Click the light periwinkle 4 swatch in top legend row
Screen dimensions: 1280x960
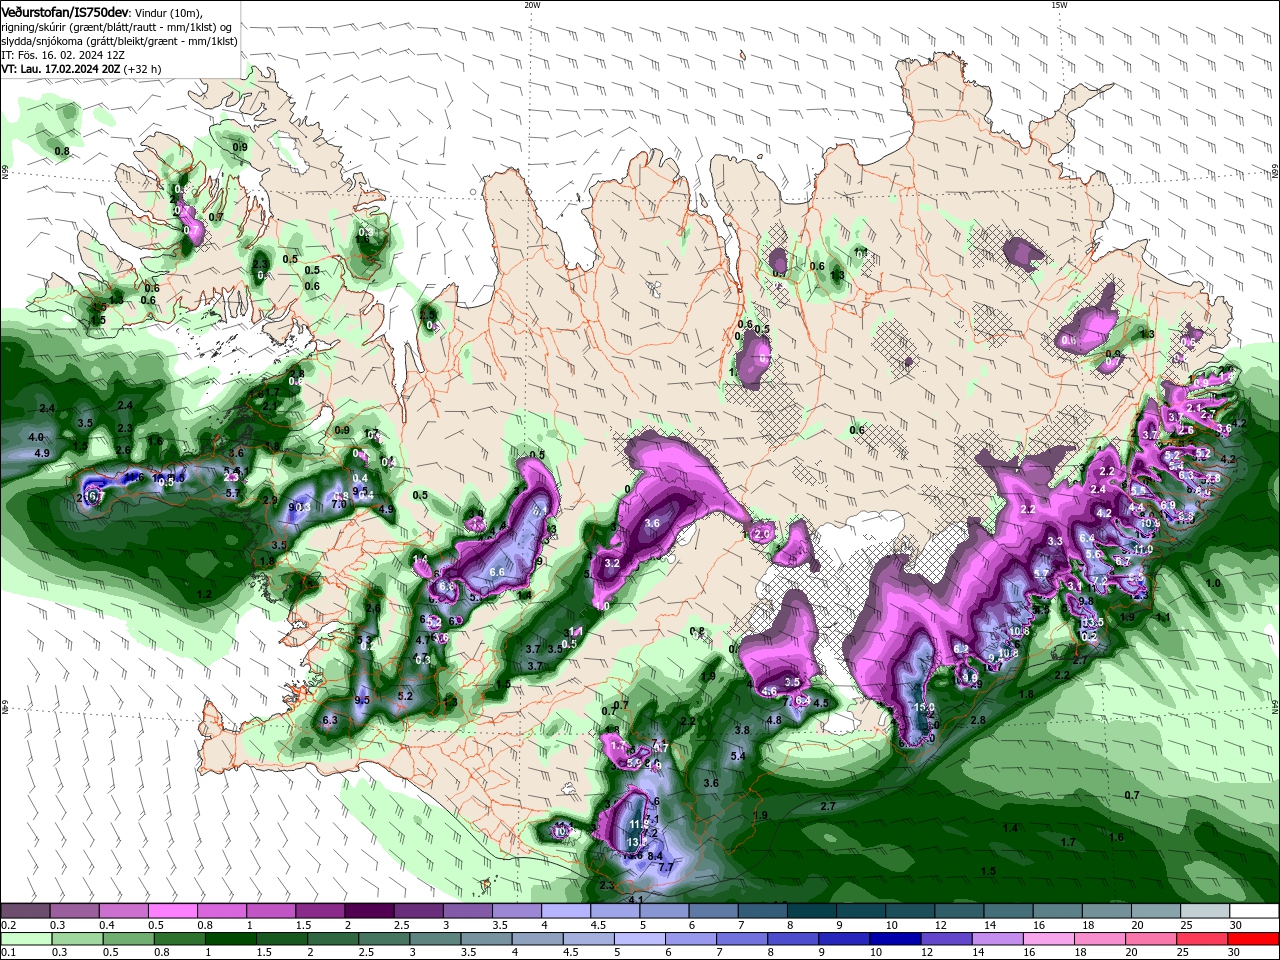click(566, 911)
